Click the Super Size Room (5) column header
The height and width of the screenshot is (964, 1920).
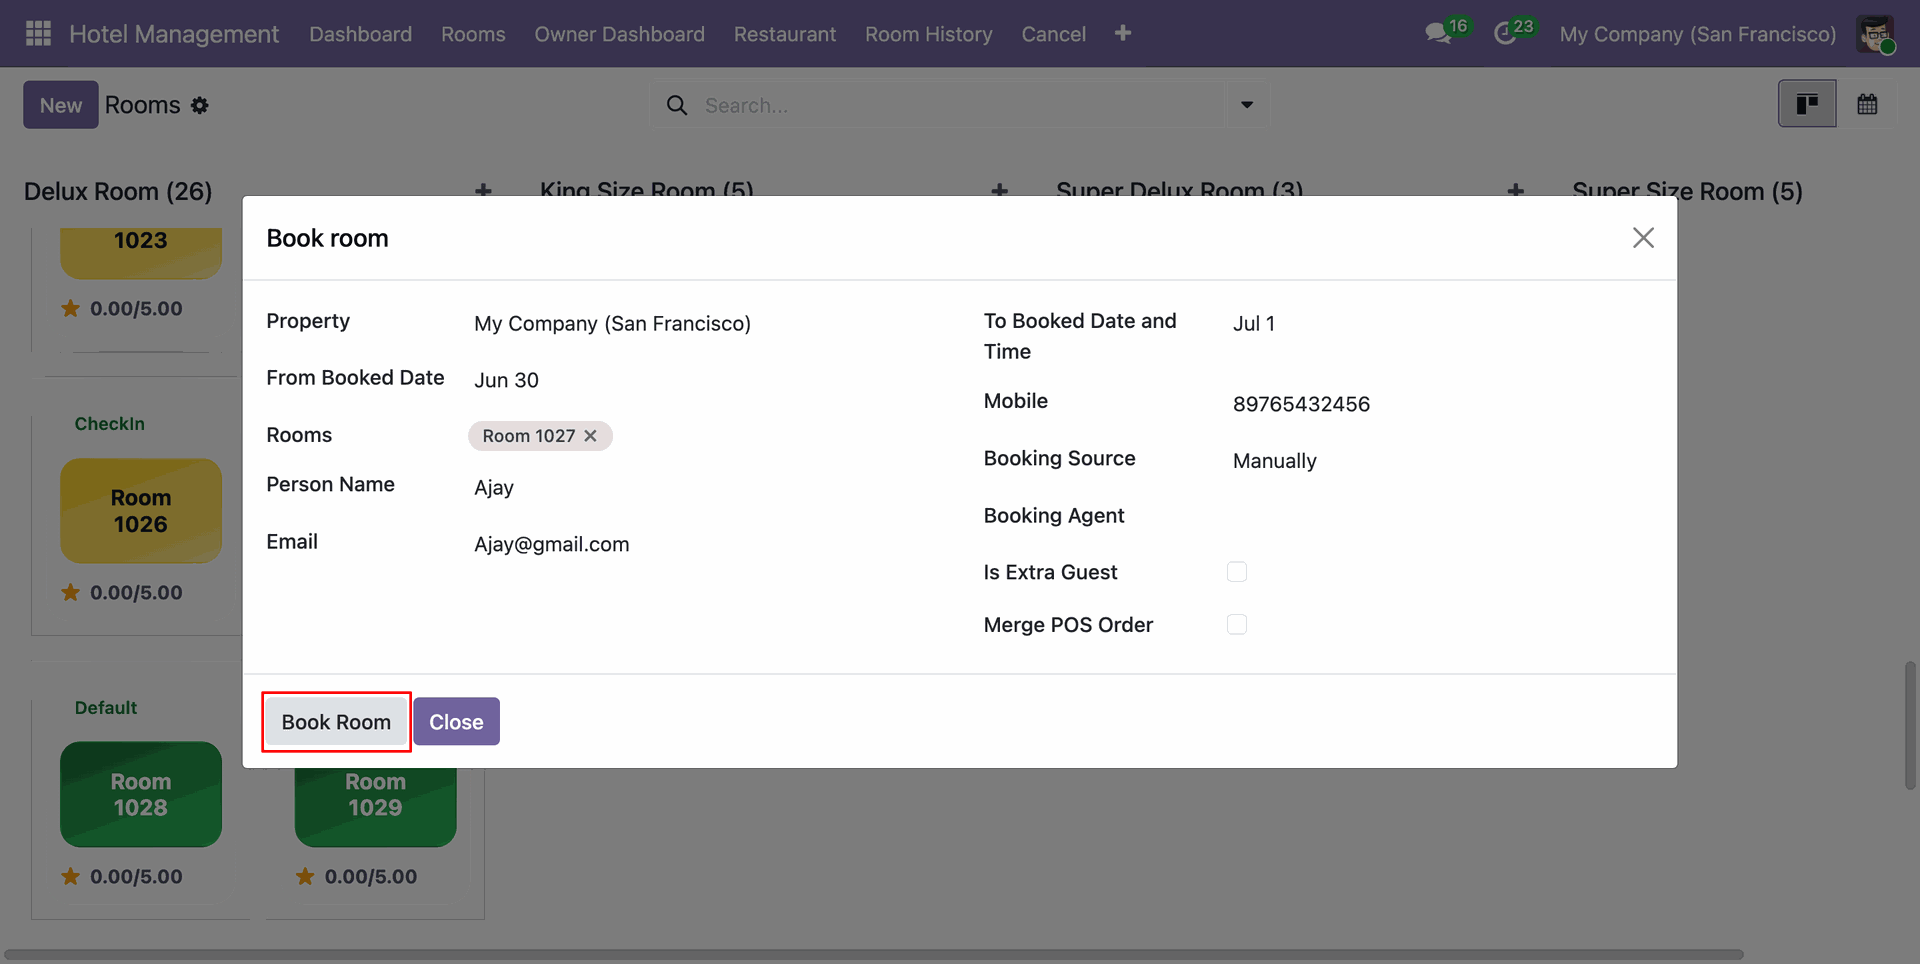[1687, 191]
